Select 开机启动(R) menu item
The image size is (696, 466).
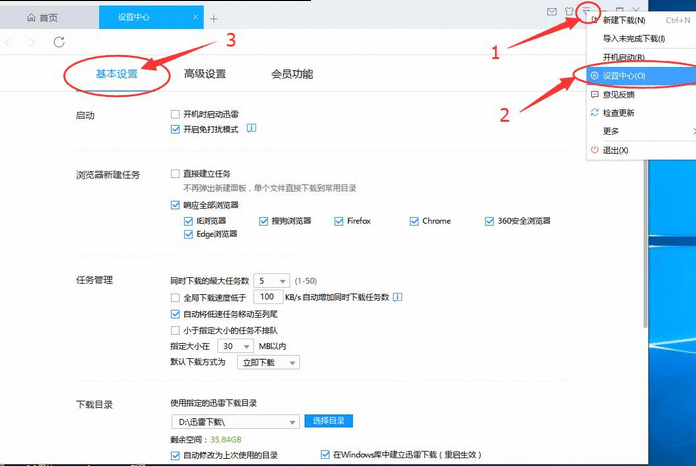tap(641, 57)
